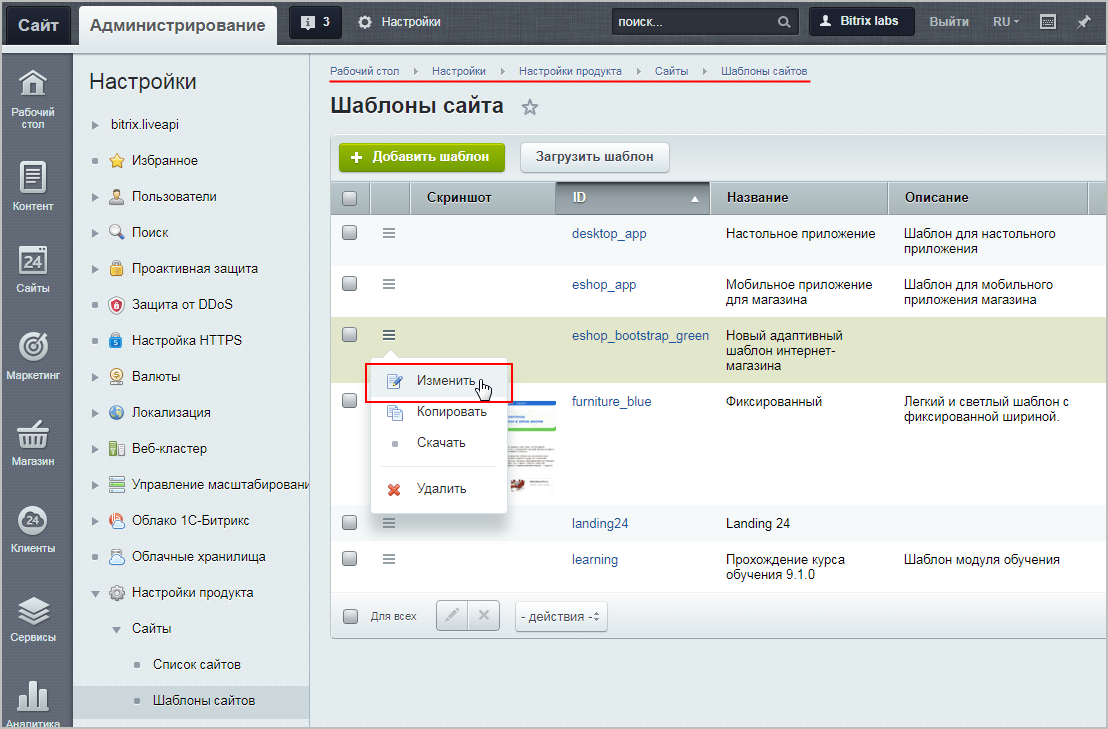The height and width of the screenshot is (729, 1108).
Task: Open notifications counter showing 3
Action: pyautogui.click(x=315, y=22)
